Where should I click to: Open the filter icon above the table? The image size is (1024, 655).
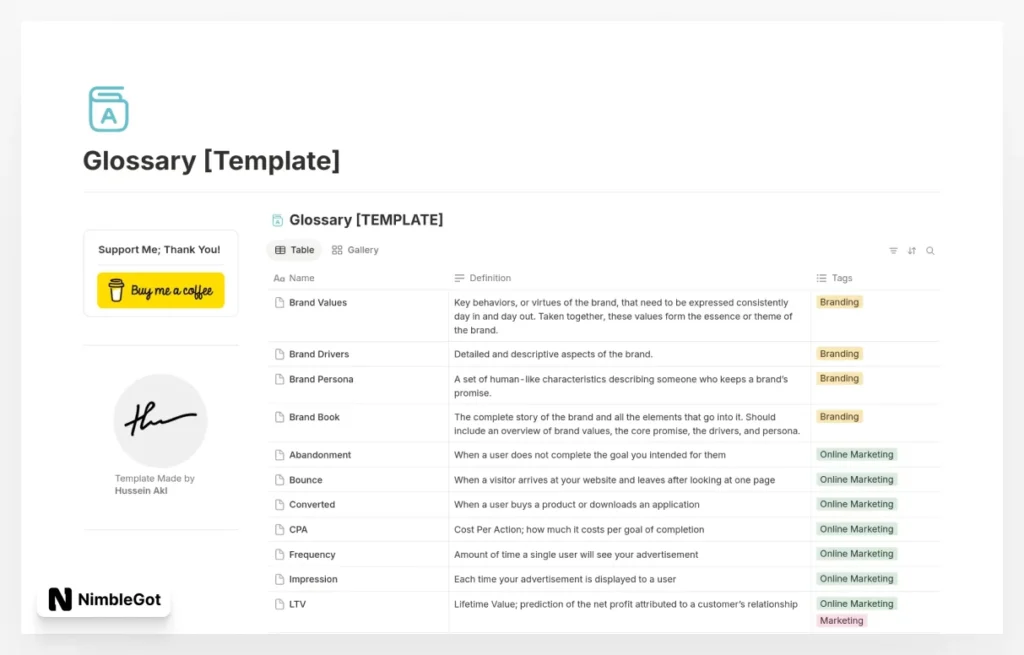point(893,249)
